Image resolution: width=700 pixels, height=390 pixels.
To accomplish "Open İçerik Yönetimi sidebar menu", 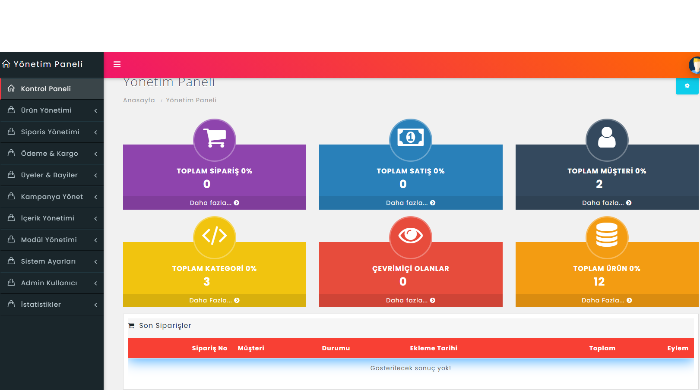I will pyautogui.click(x=52, y=218).
